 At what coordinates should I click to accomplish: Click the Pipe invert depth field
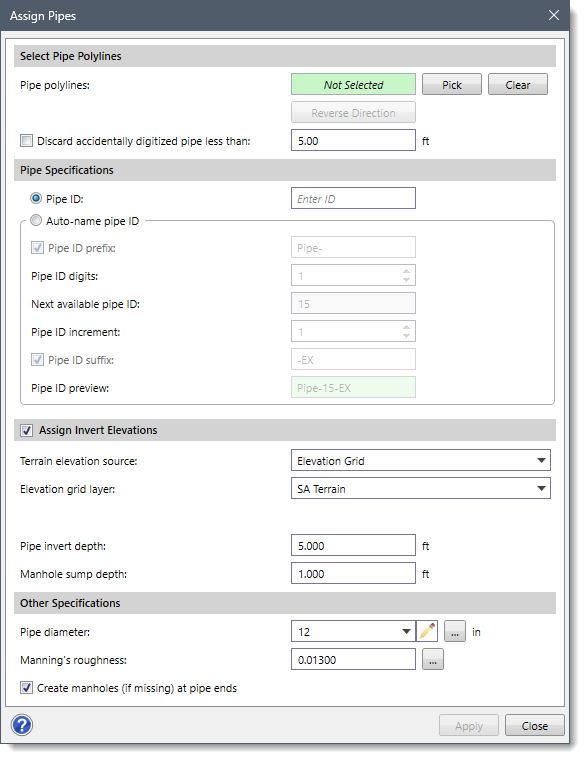[x=353, y=546]
